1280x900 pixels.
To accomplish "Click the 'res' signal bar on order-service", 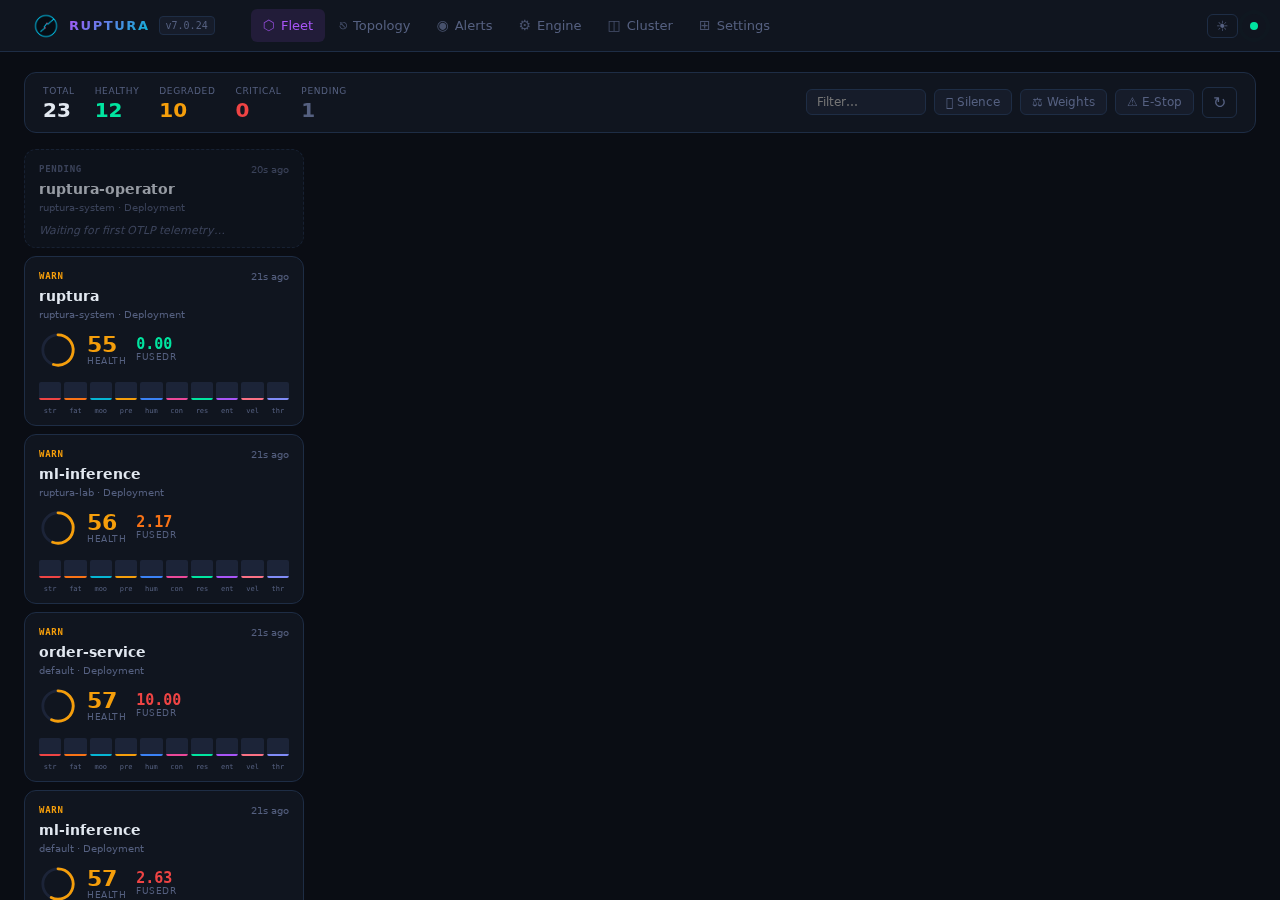I will click(202, 747).
